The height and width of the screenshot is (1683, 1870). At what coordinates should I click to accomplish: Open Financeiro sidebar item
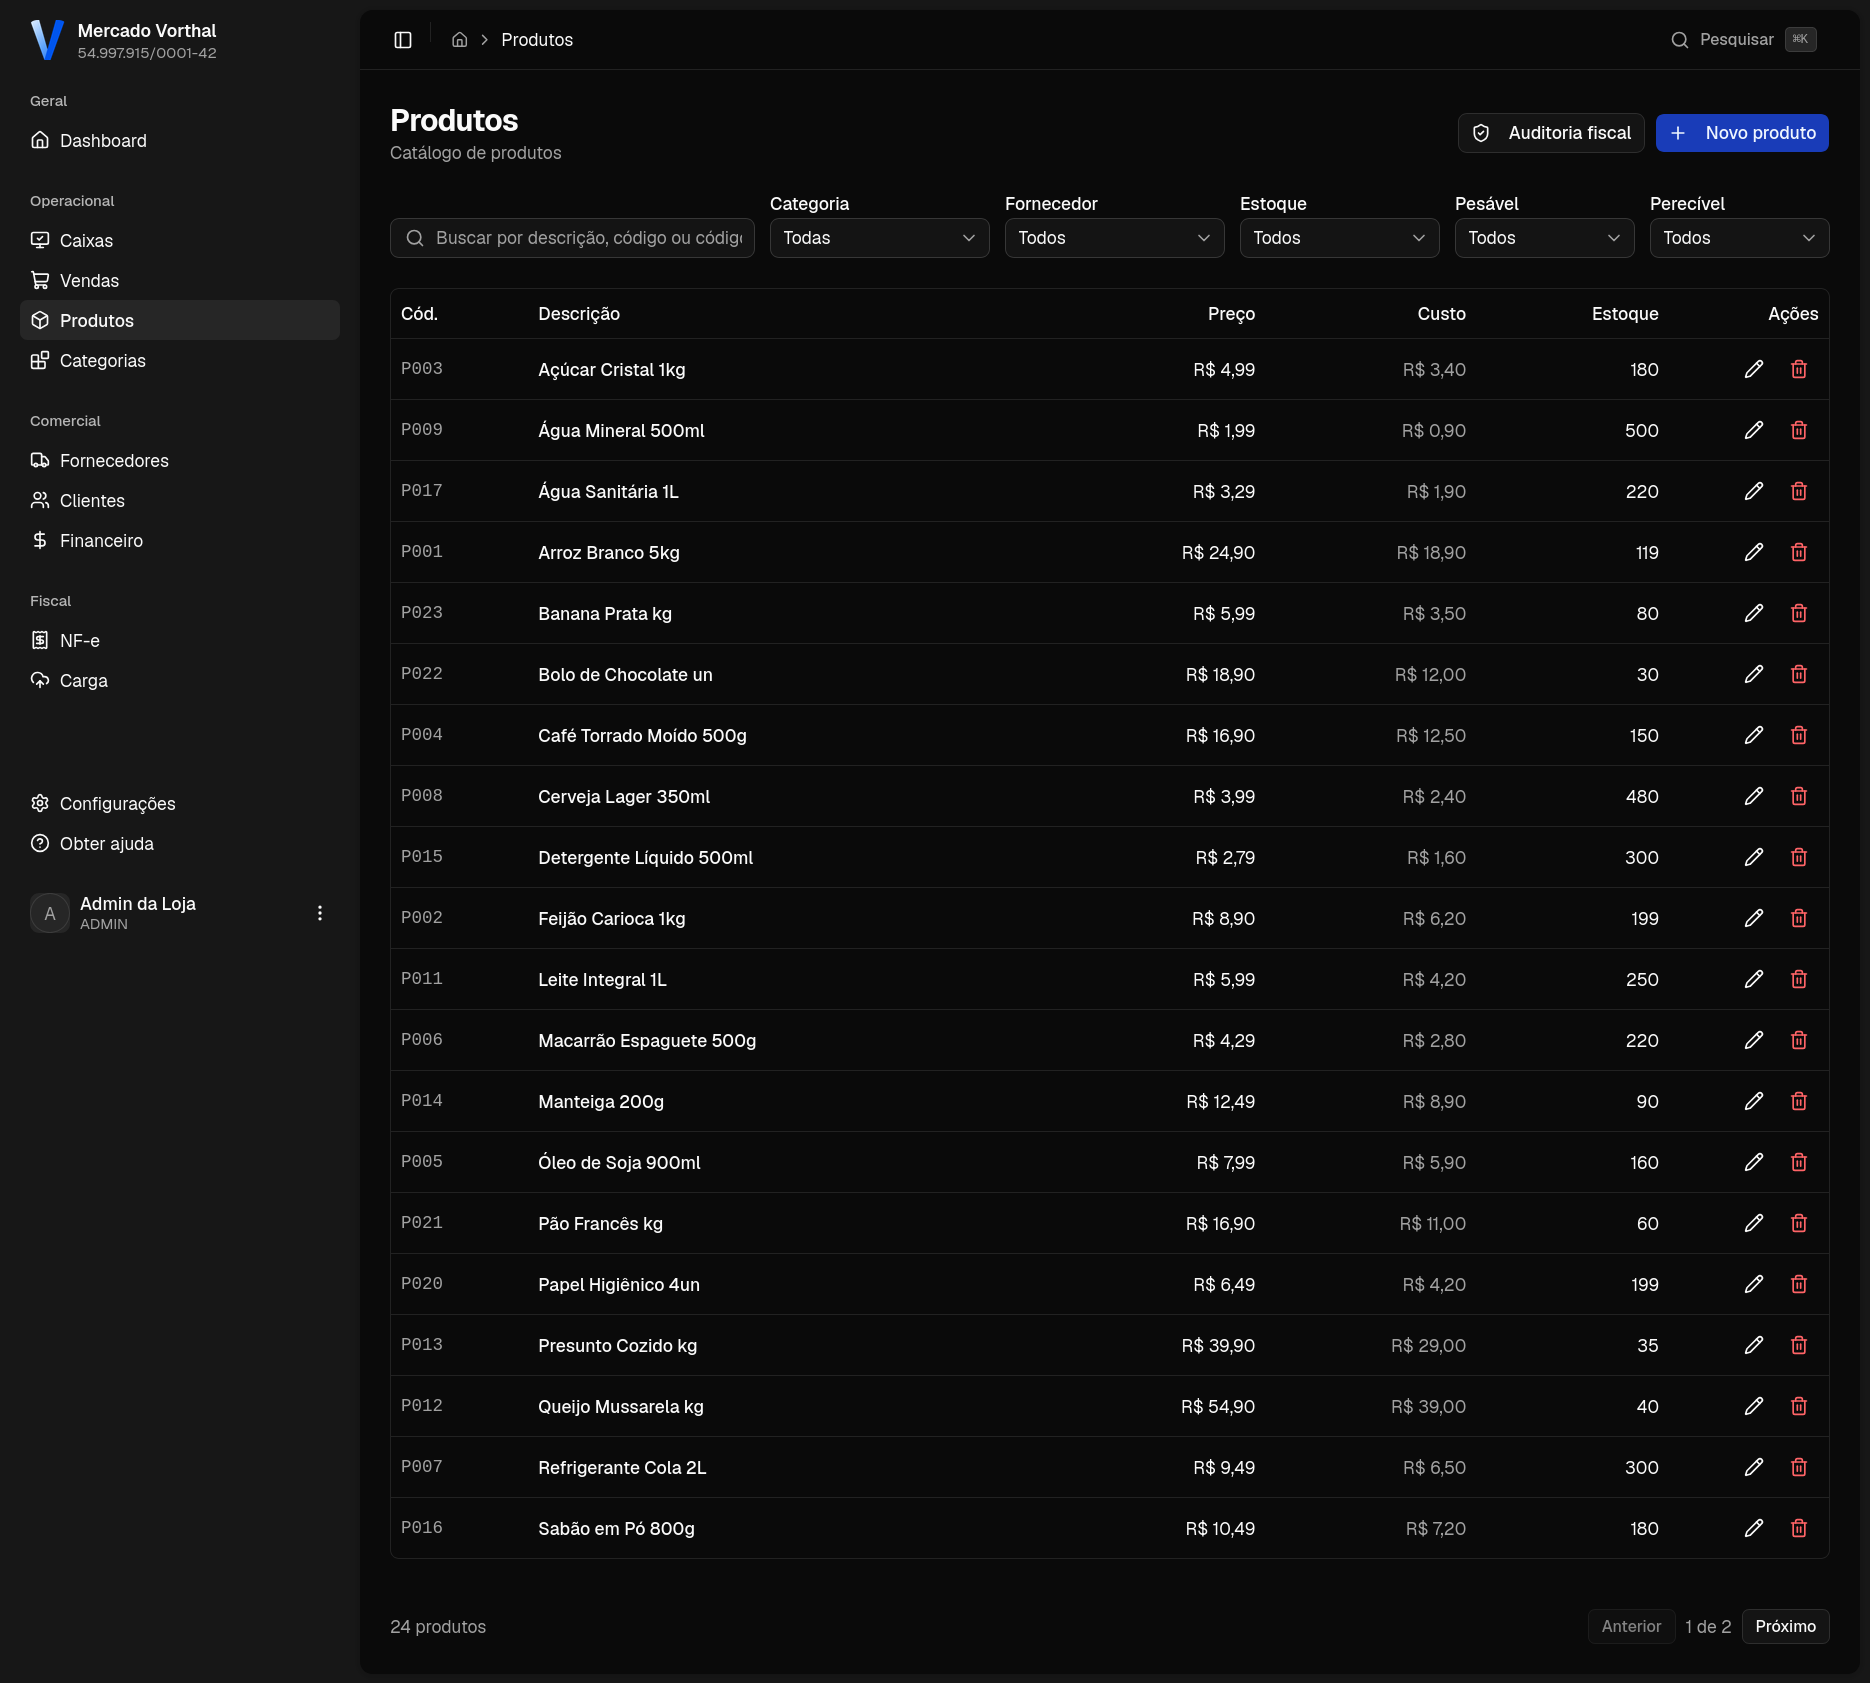pyautogui.click(x=180, y=541)
